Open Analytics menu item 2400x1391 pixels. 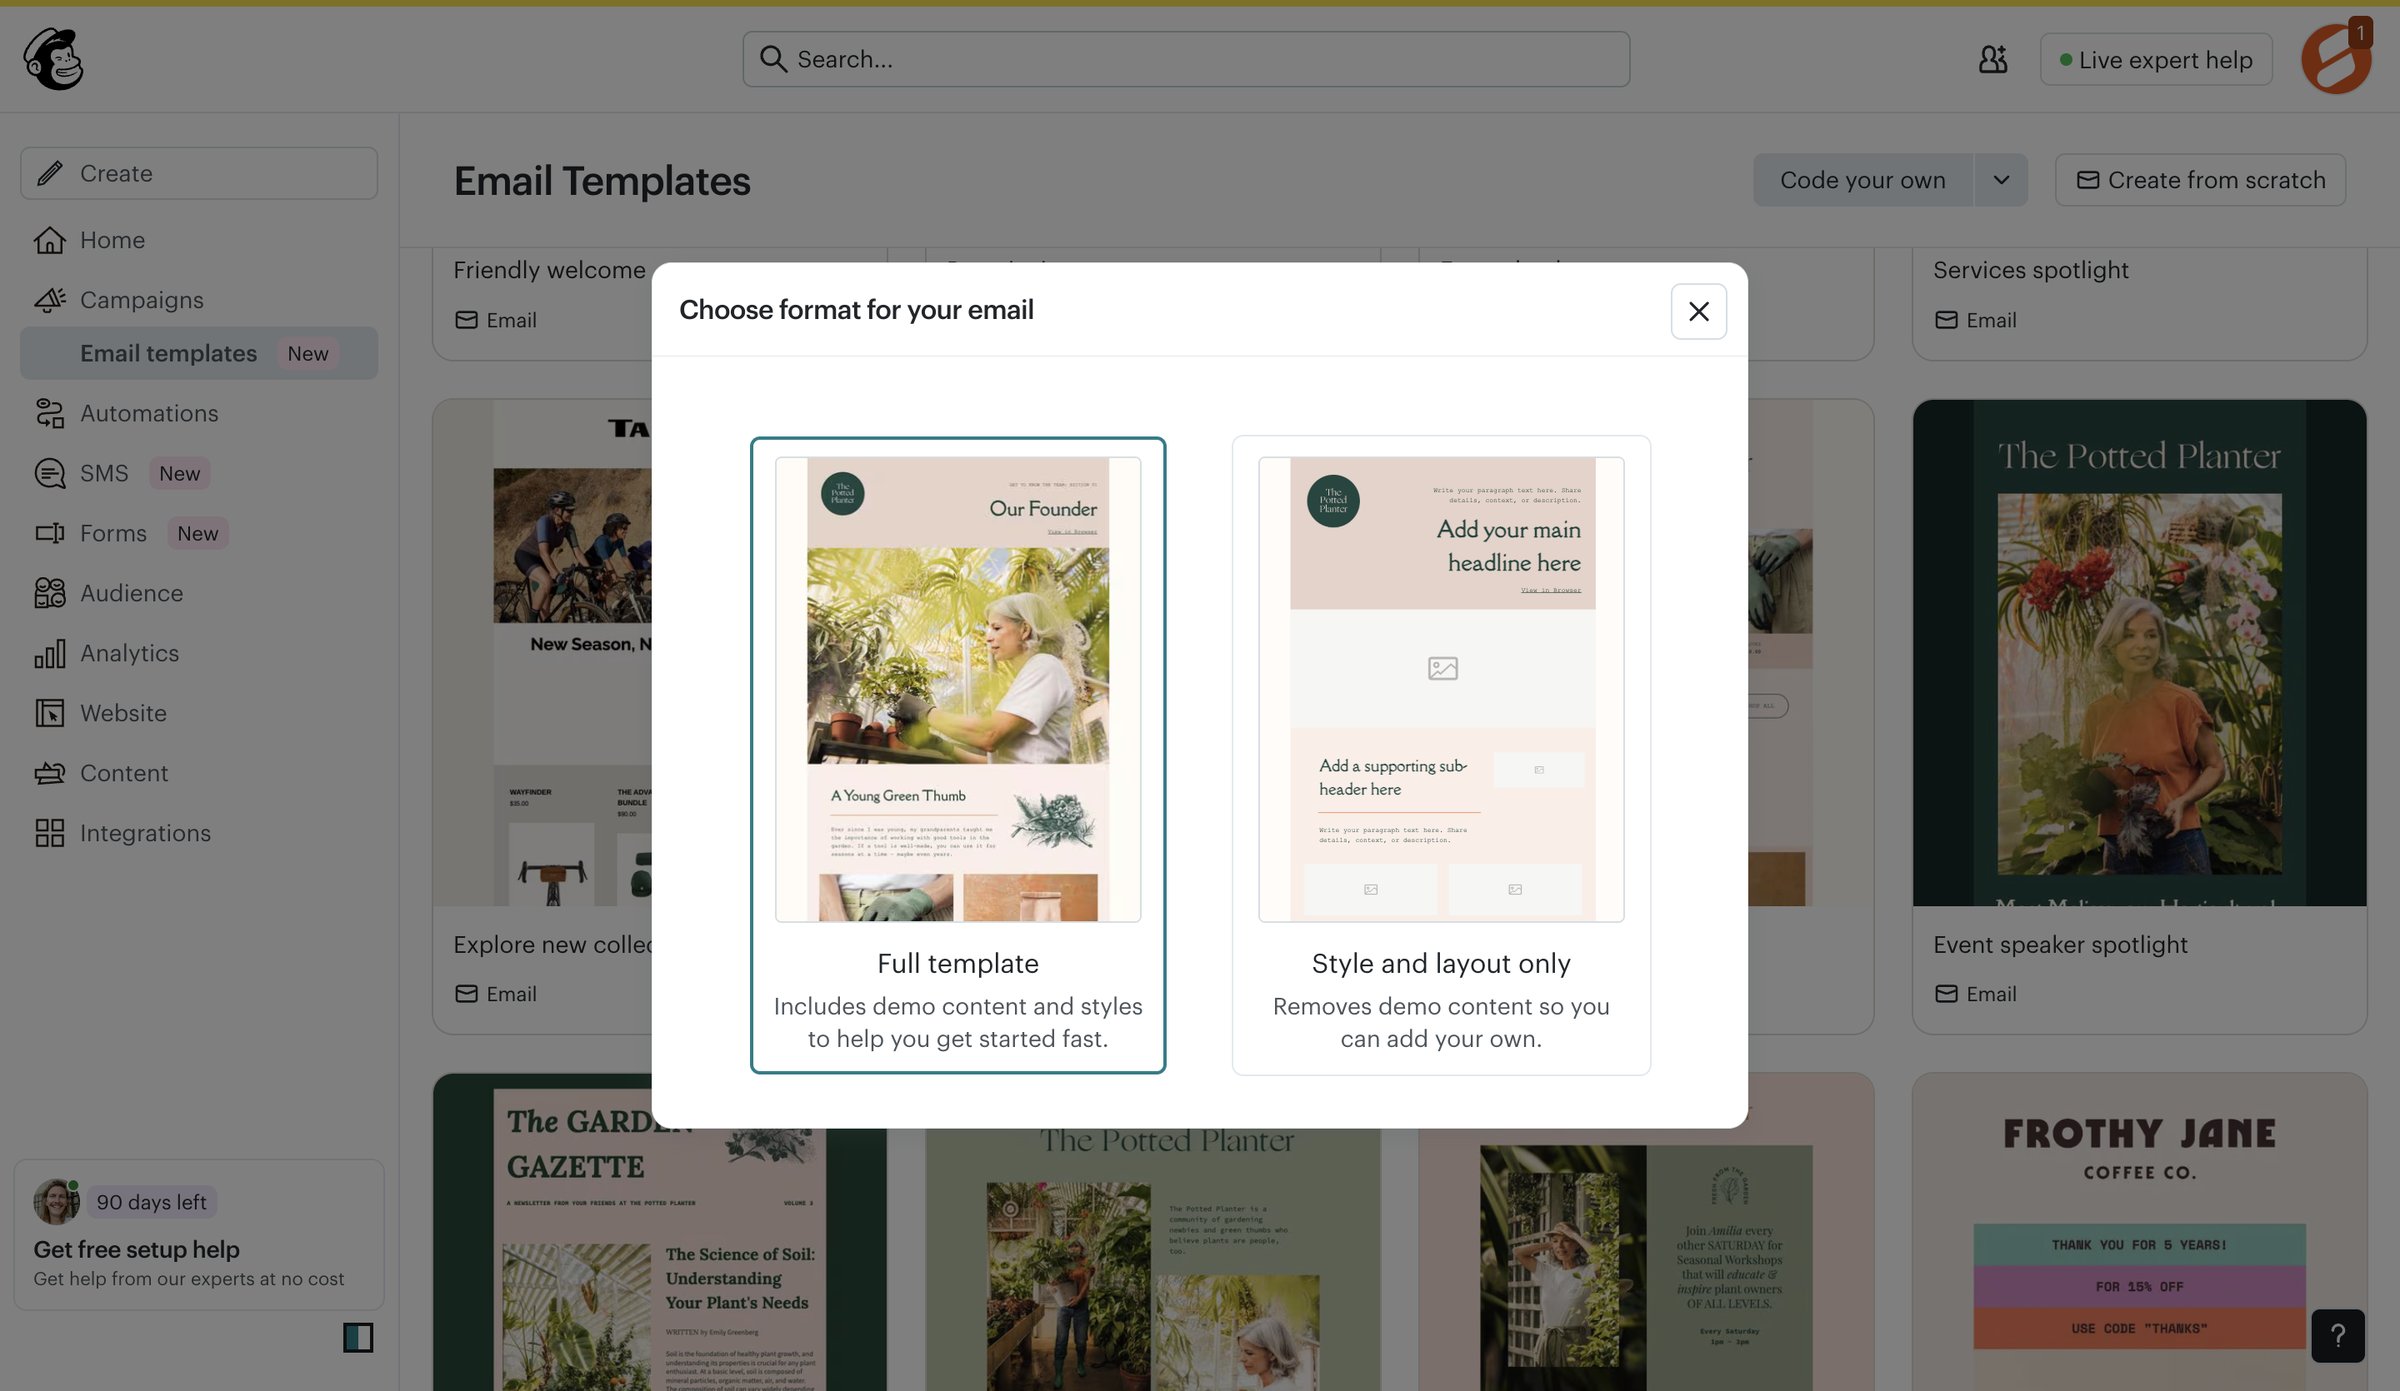(x=199, y=653)
